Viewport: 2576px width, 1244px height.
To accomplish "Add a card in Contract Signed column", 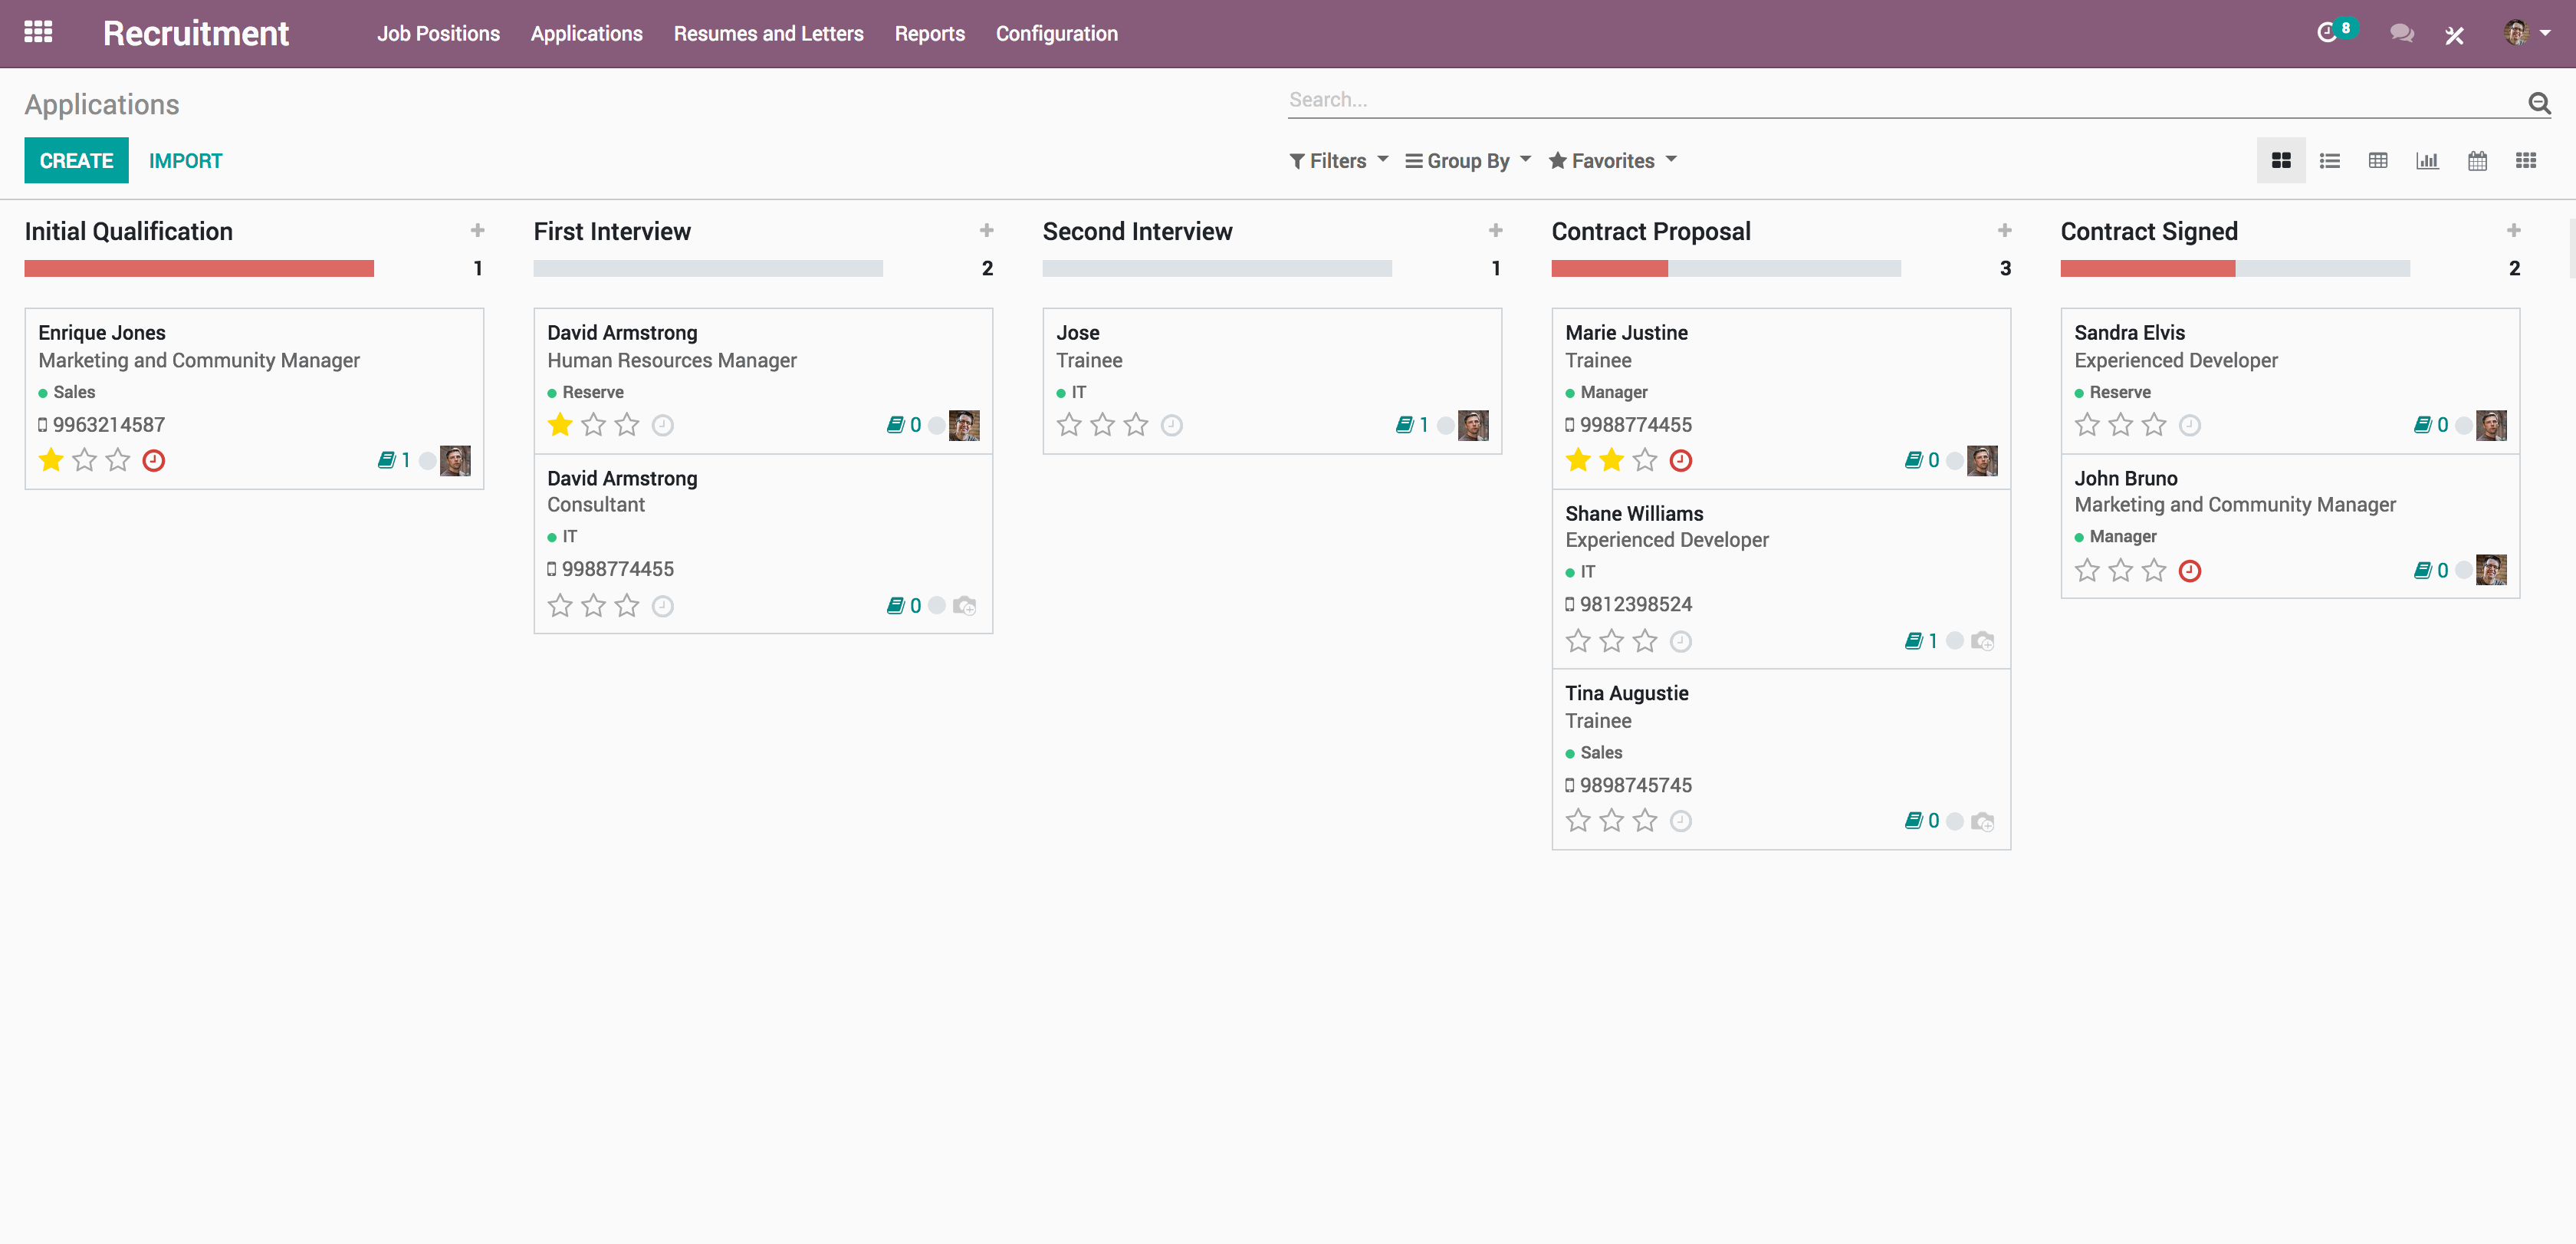I will 2513,231.
